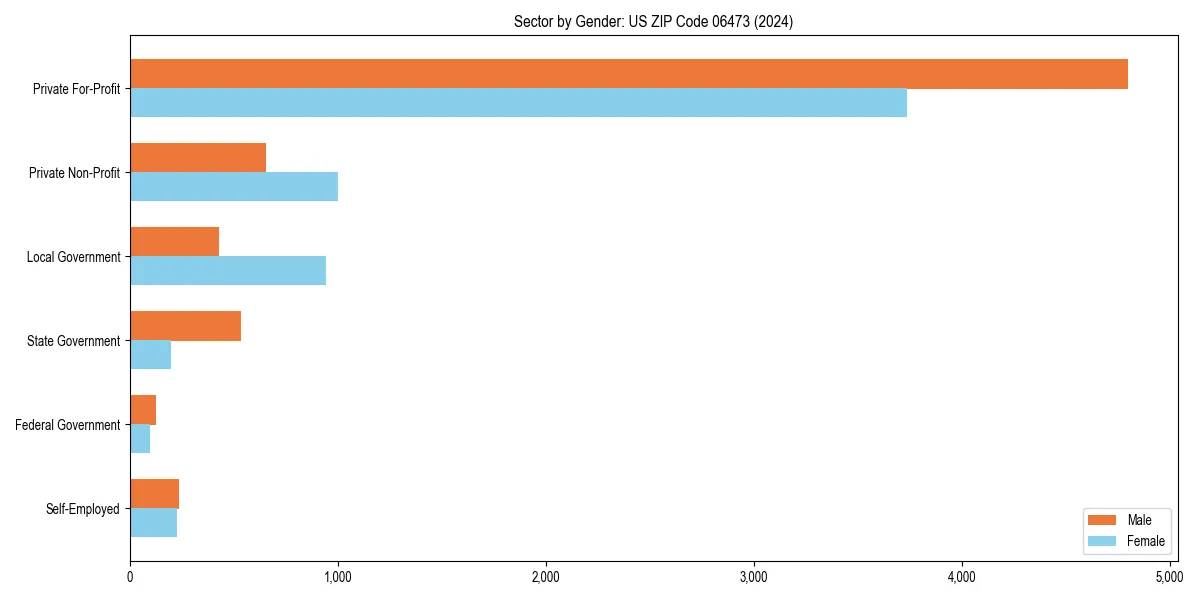1200x600 pixels.
Task: Select the orange Federal Government bar
Action: (x=140, y=409)
